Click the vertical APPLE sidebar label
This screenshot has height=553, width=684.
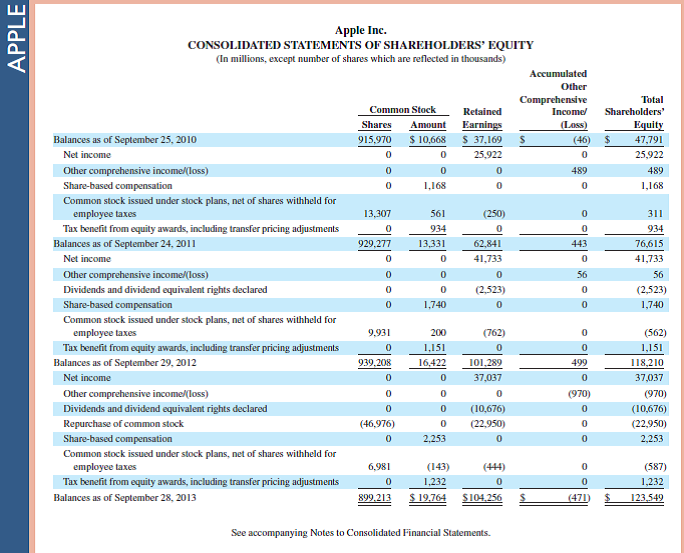[17, 38]
